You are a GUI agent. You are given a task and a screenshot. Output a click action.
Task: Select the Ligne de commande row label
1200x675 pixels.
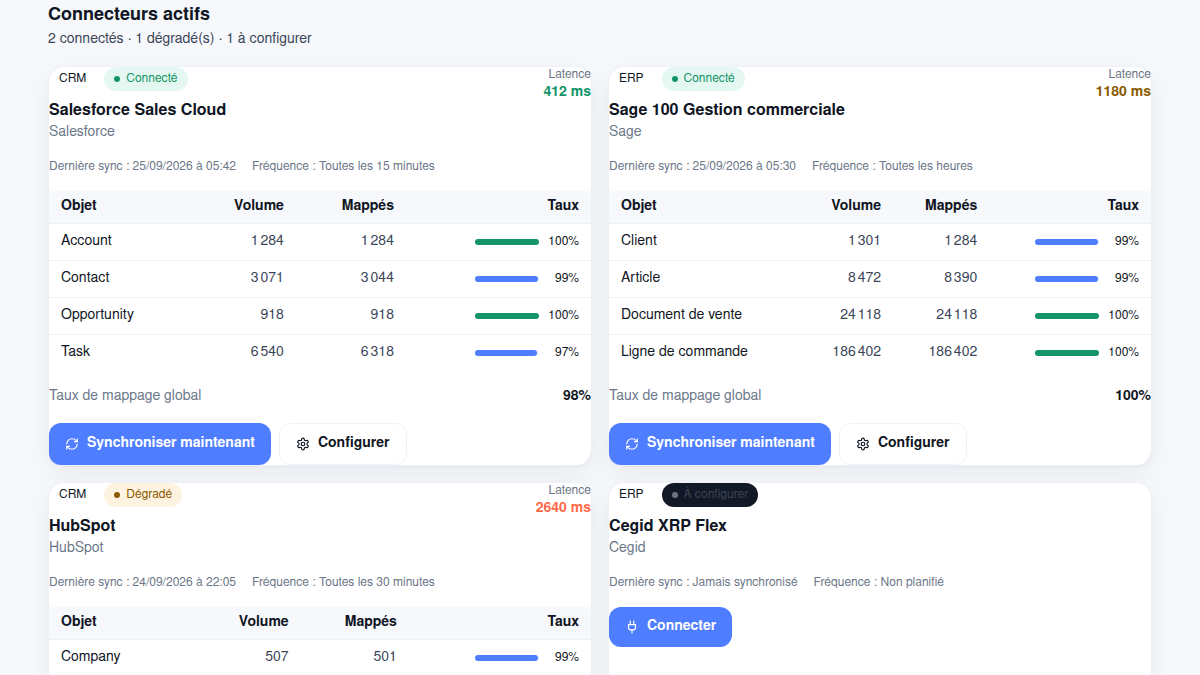click(684, 352)
